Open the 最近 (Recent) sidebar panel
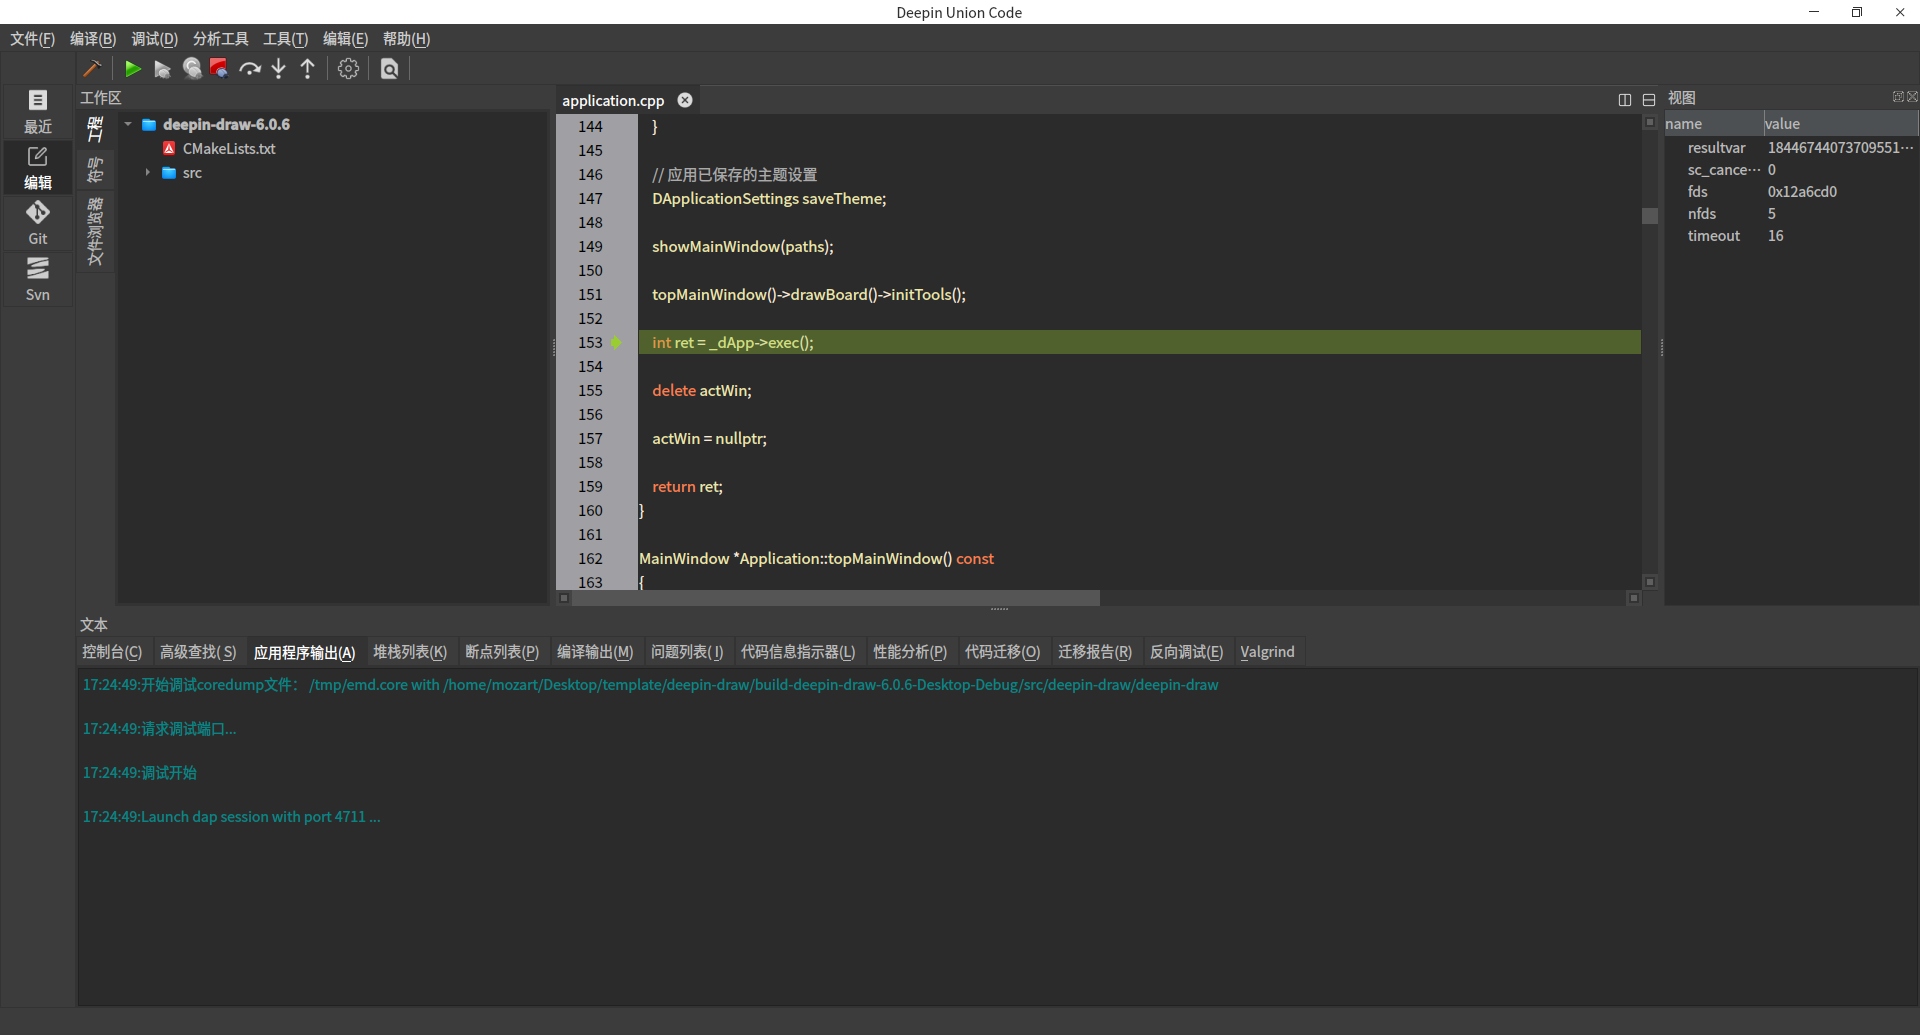This screenshot has width=1920, height=1035. pyautogui.click(x=38, y=112)
